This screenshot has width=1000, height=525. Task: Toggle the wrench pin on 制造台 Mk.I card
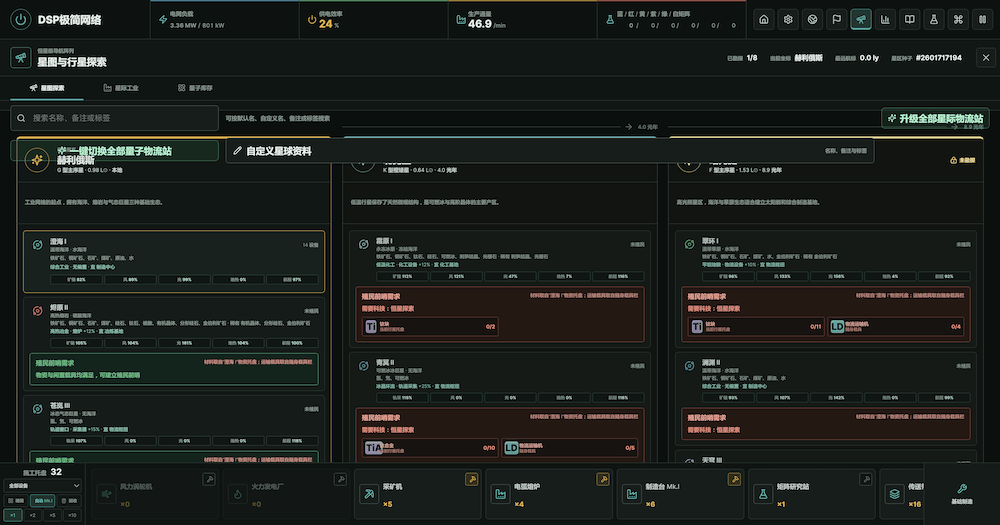734,479
